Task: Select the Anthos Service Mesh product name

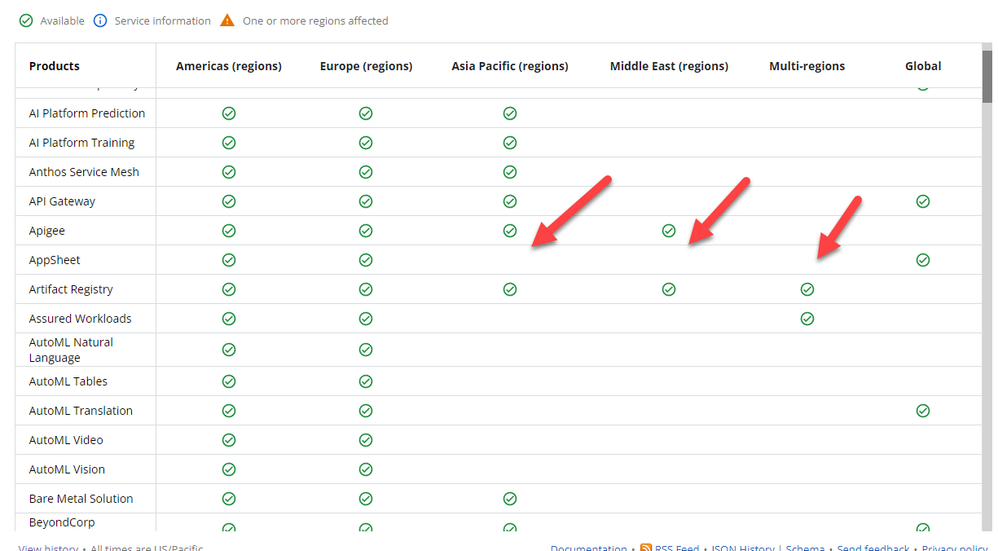Action: point(83,172)
